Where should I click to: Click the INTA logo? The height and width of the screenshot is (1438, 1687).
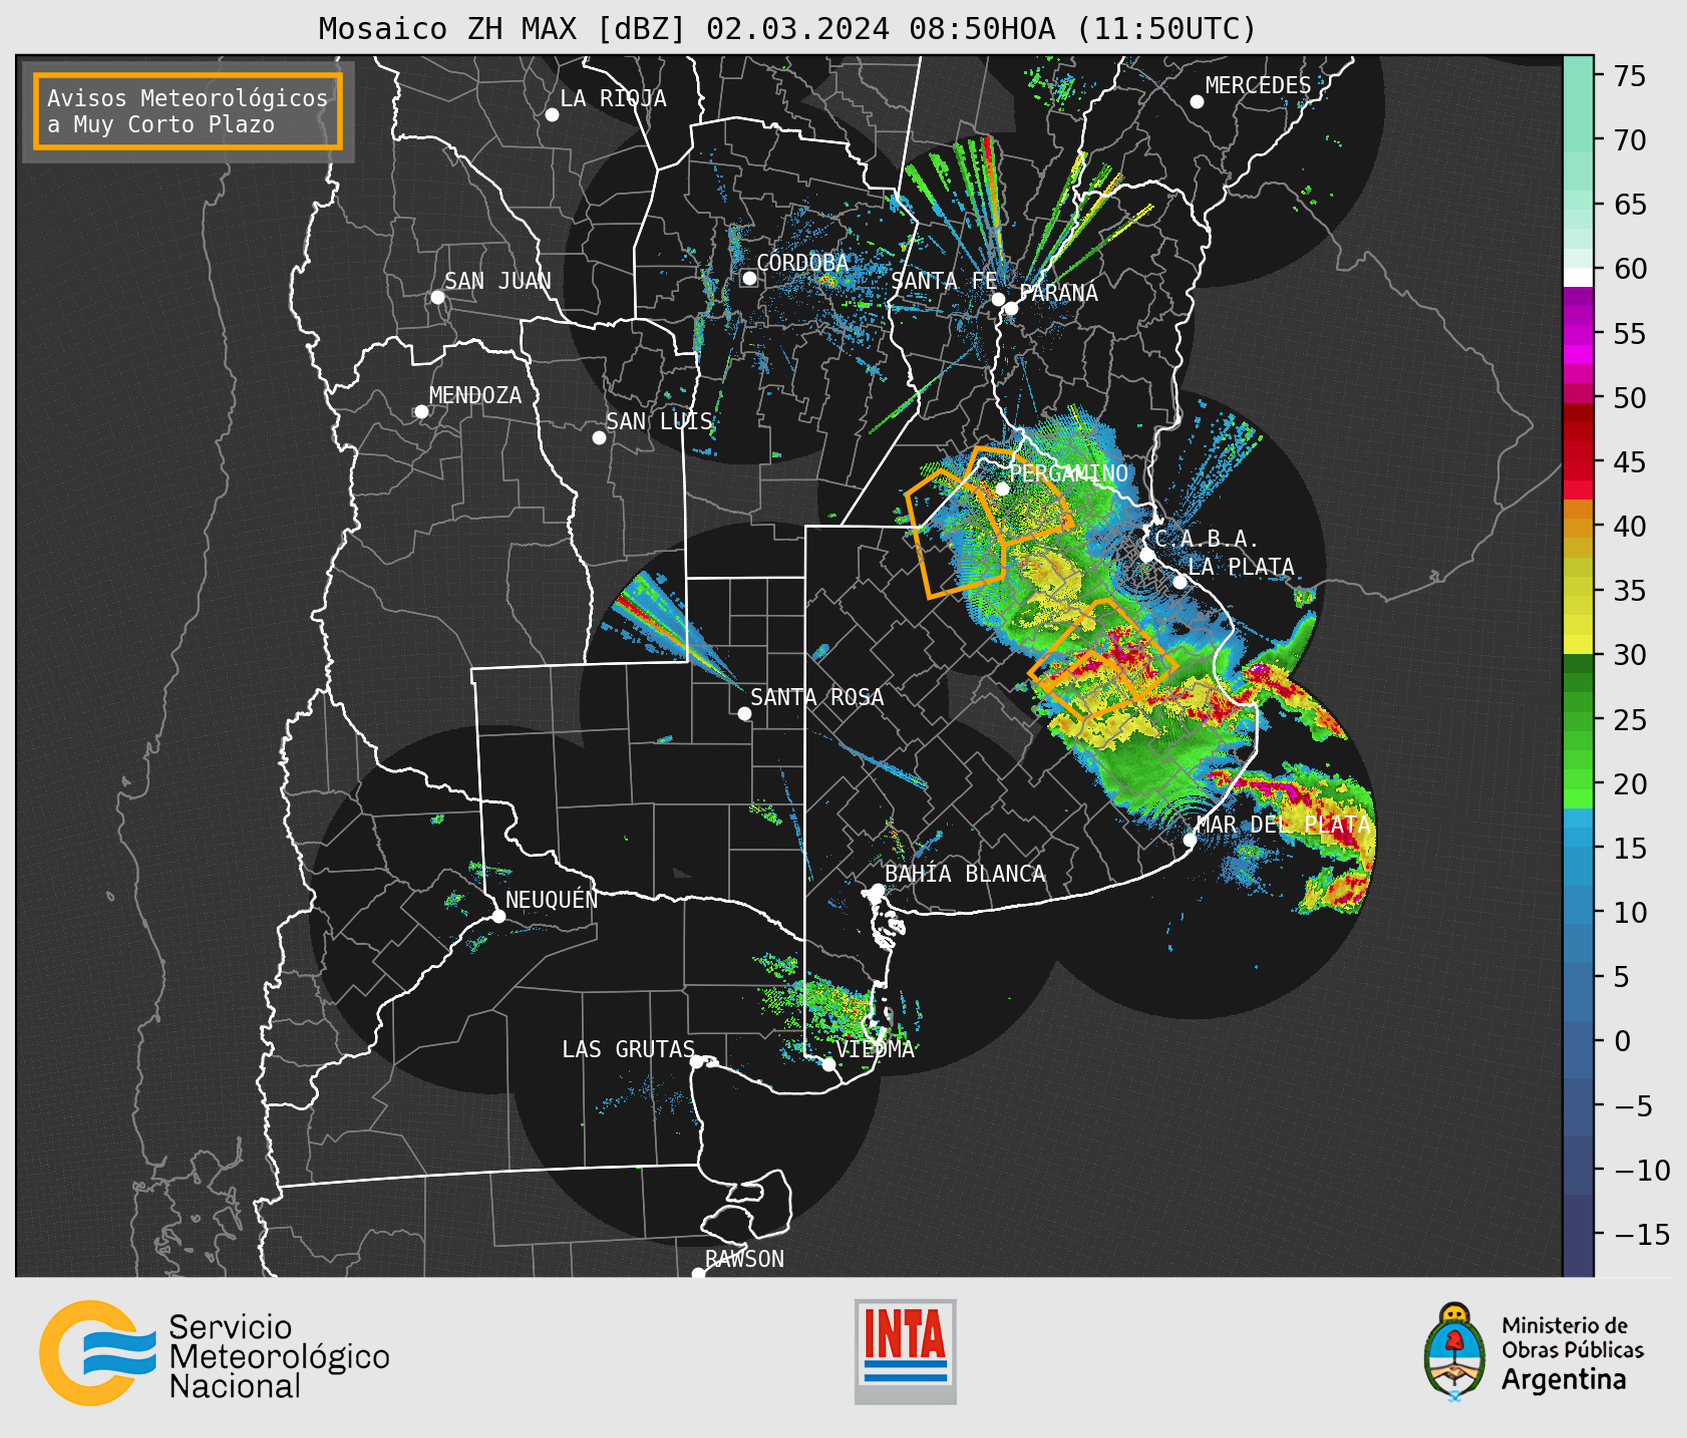click(x=905, y=1351)
